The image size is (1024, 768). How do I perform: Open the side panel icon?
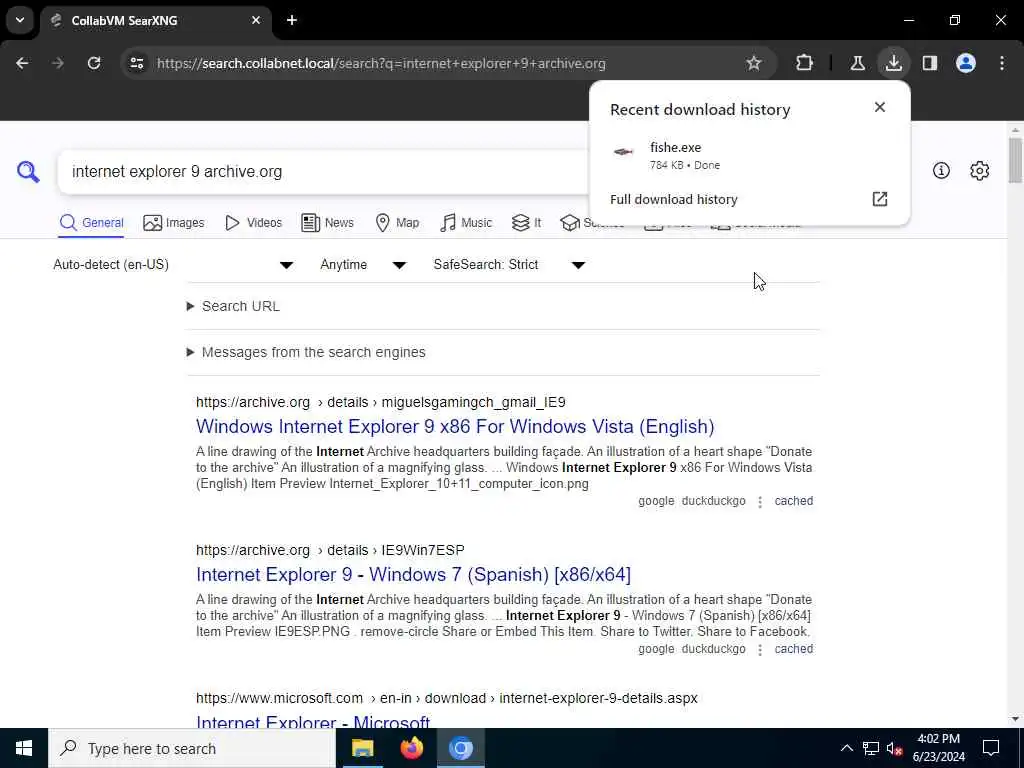tap(930, 63)
